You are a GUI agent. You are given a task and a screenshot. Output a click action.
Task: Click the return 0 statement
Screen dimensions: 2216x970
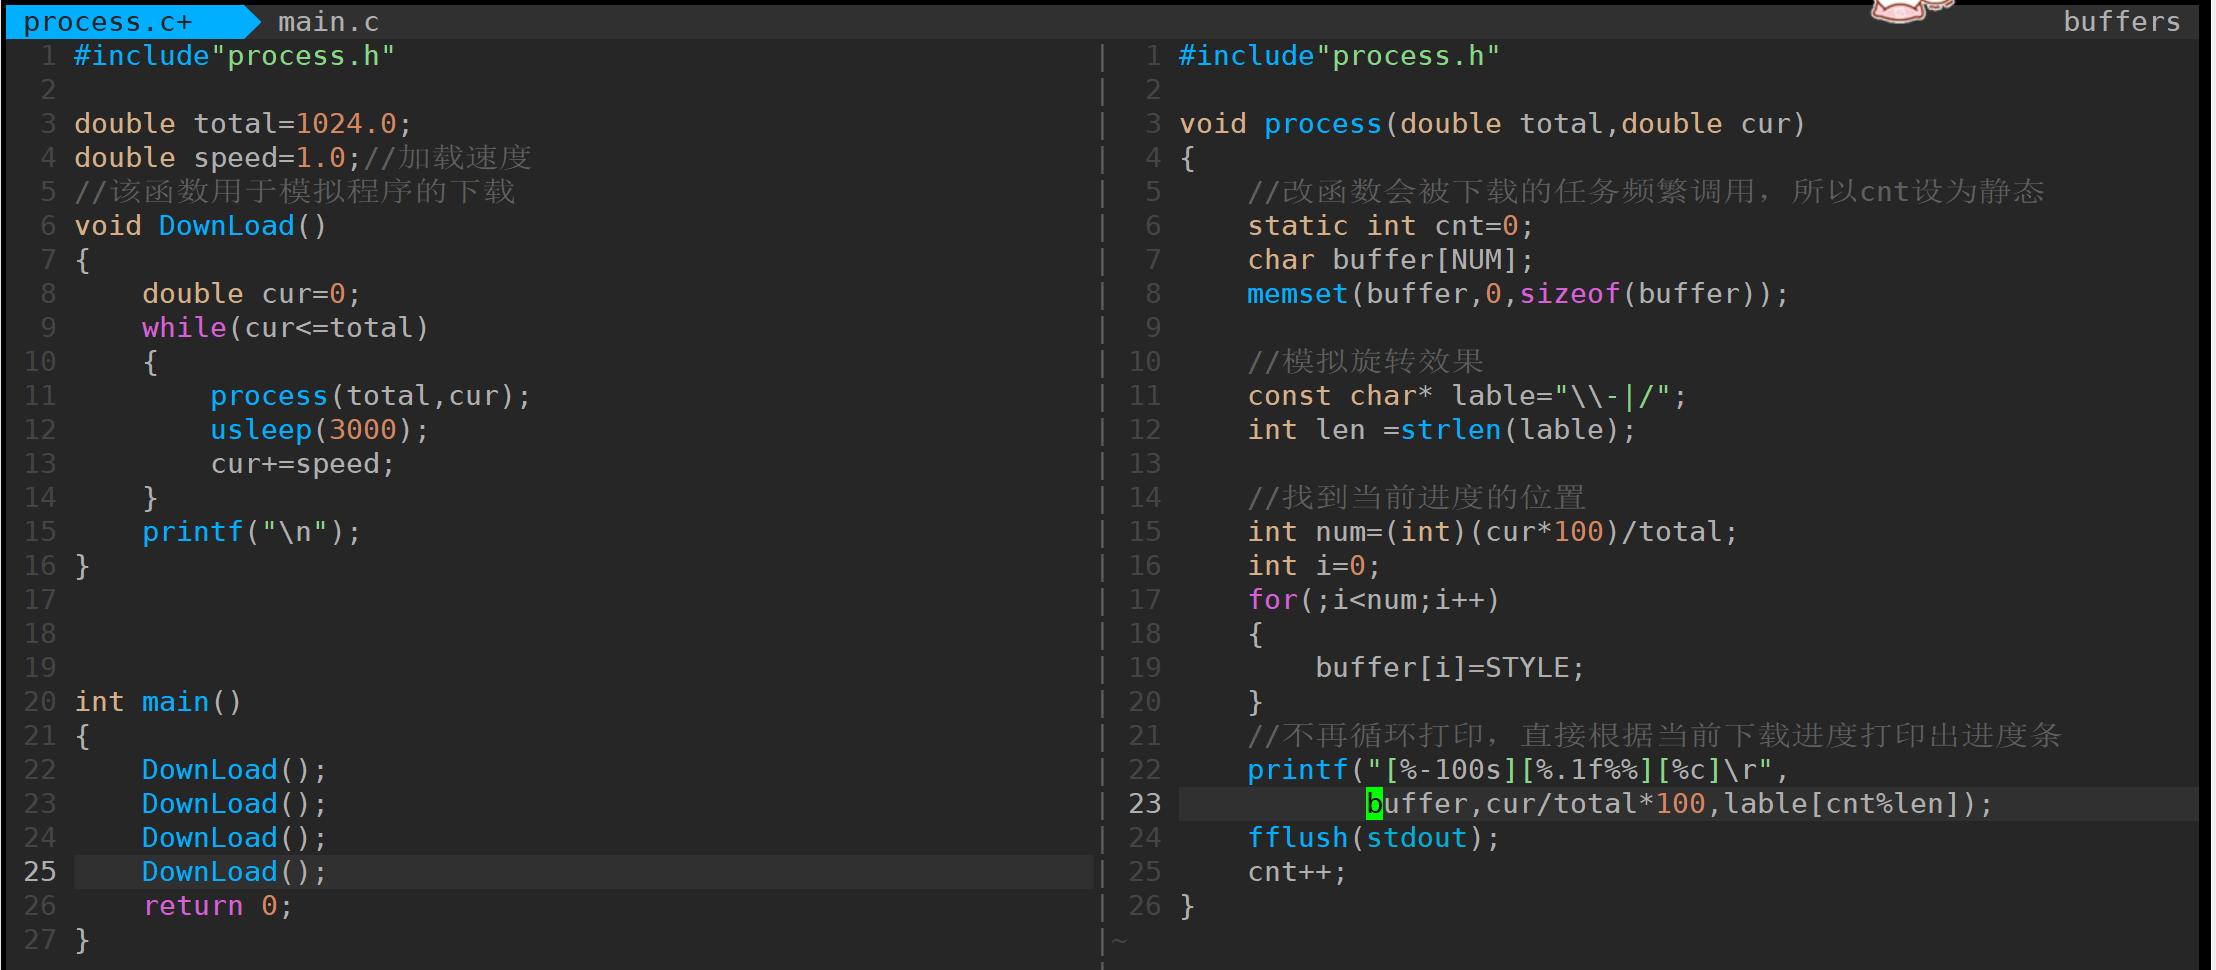[217, 906]
